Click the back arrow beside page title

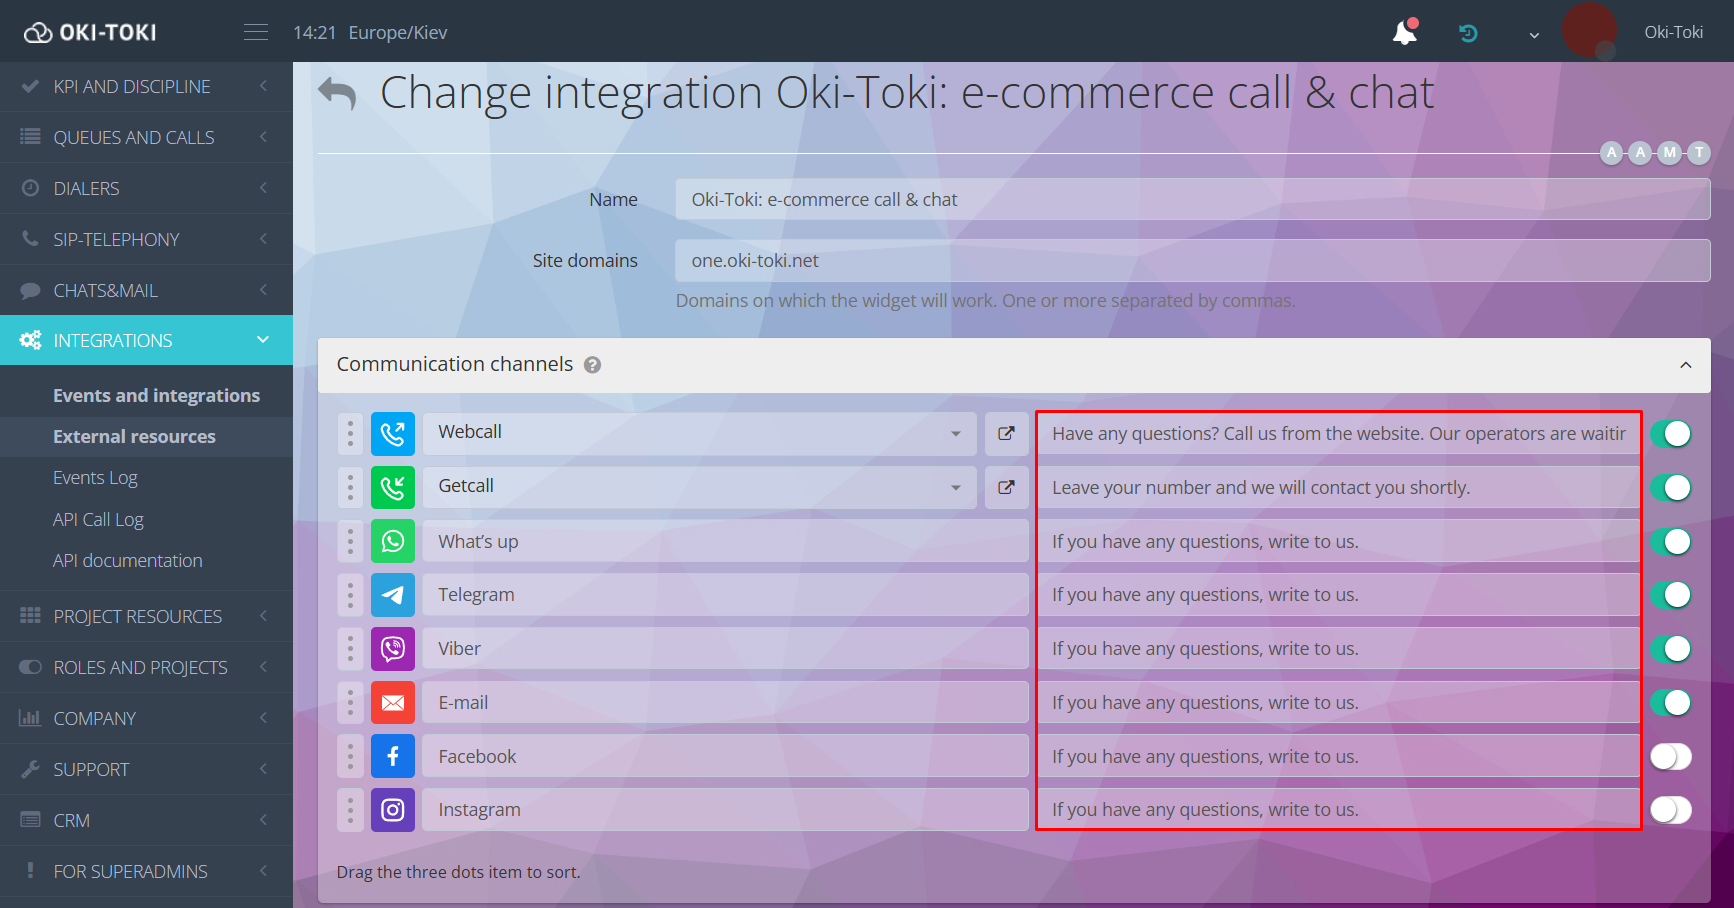pyautogui.click(x=337, y=94)
